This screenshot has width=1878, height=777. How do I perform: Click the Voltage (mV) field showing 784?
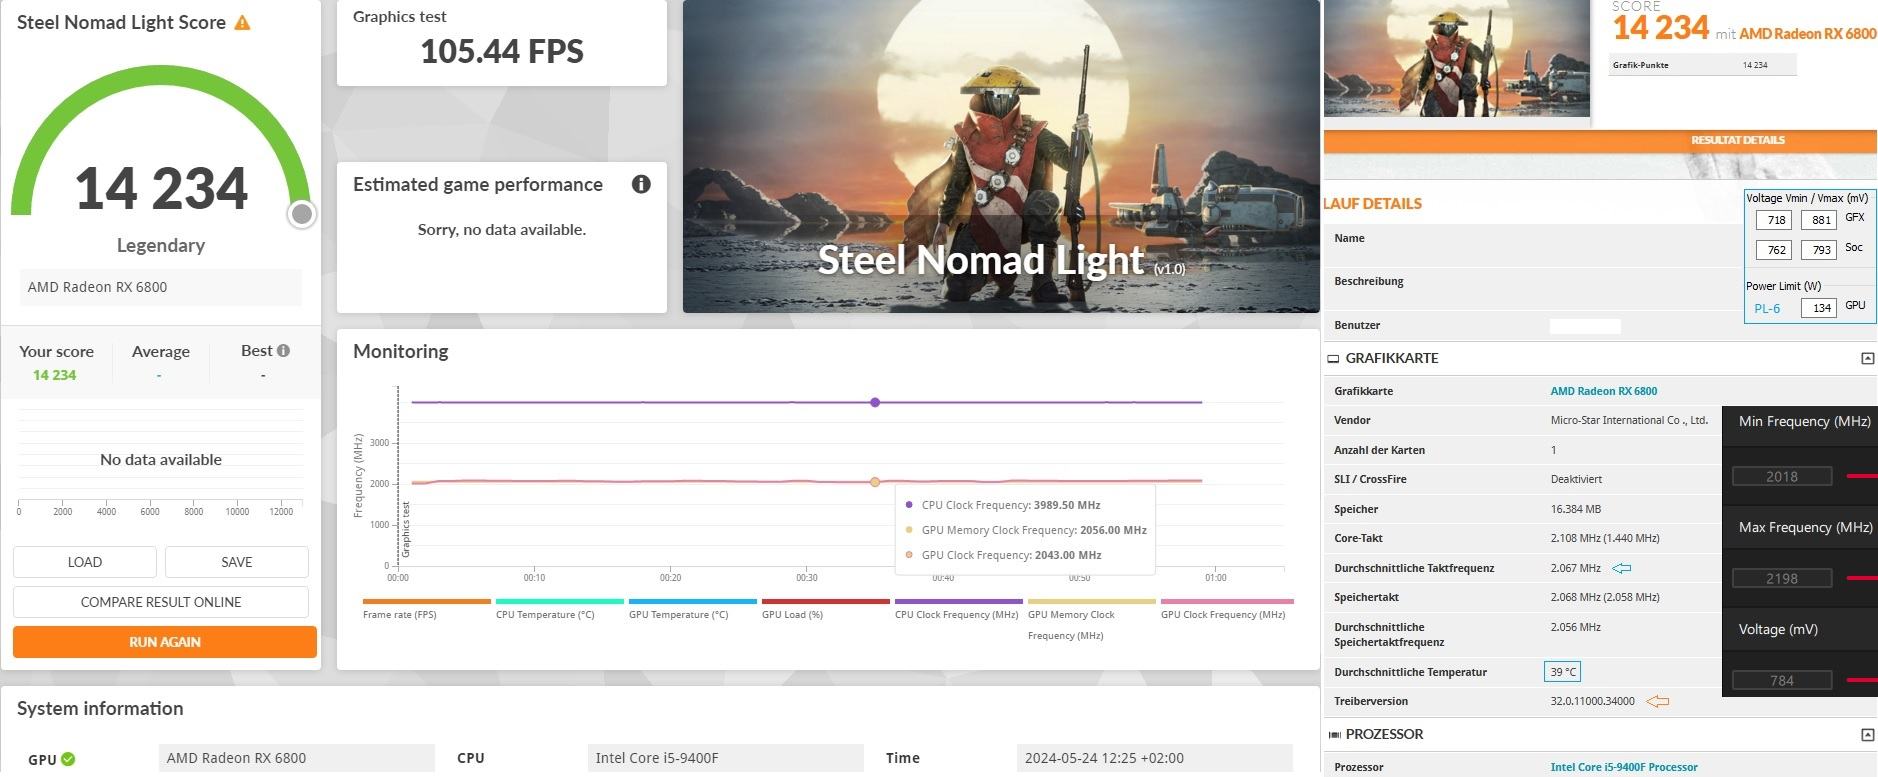[1782, 680]
